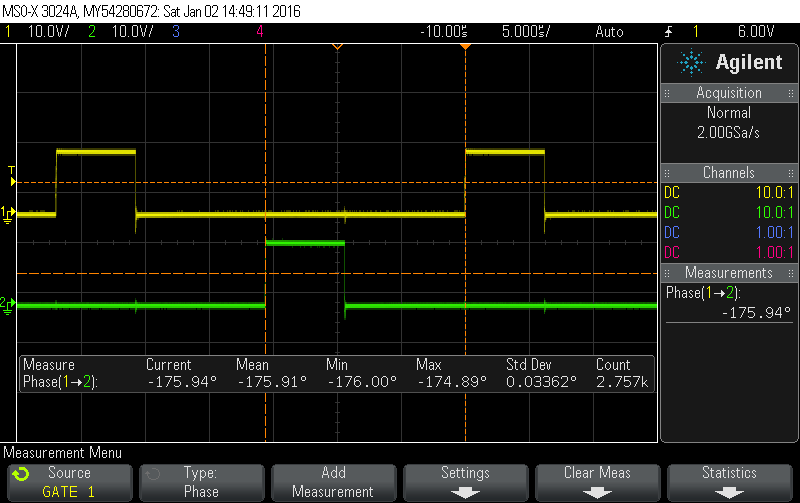800x503 pixels.
Task: Click the rising edge trigger icon
Action: [x=669, y=31]
